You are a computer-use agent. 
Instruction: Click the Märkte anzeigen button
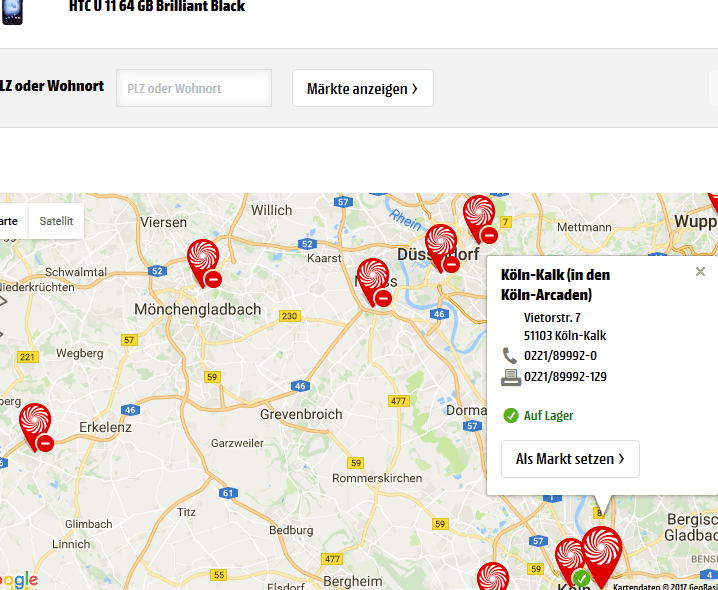[363, 88]
